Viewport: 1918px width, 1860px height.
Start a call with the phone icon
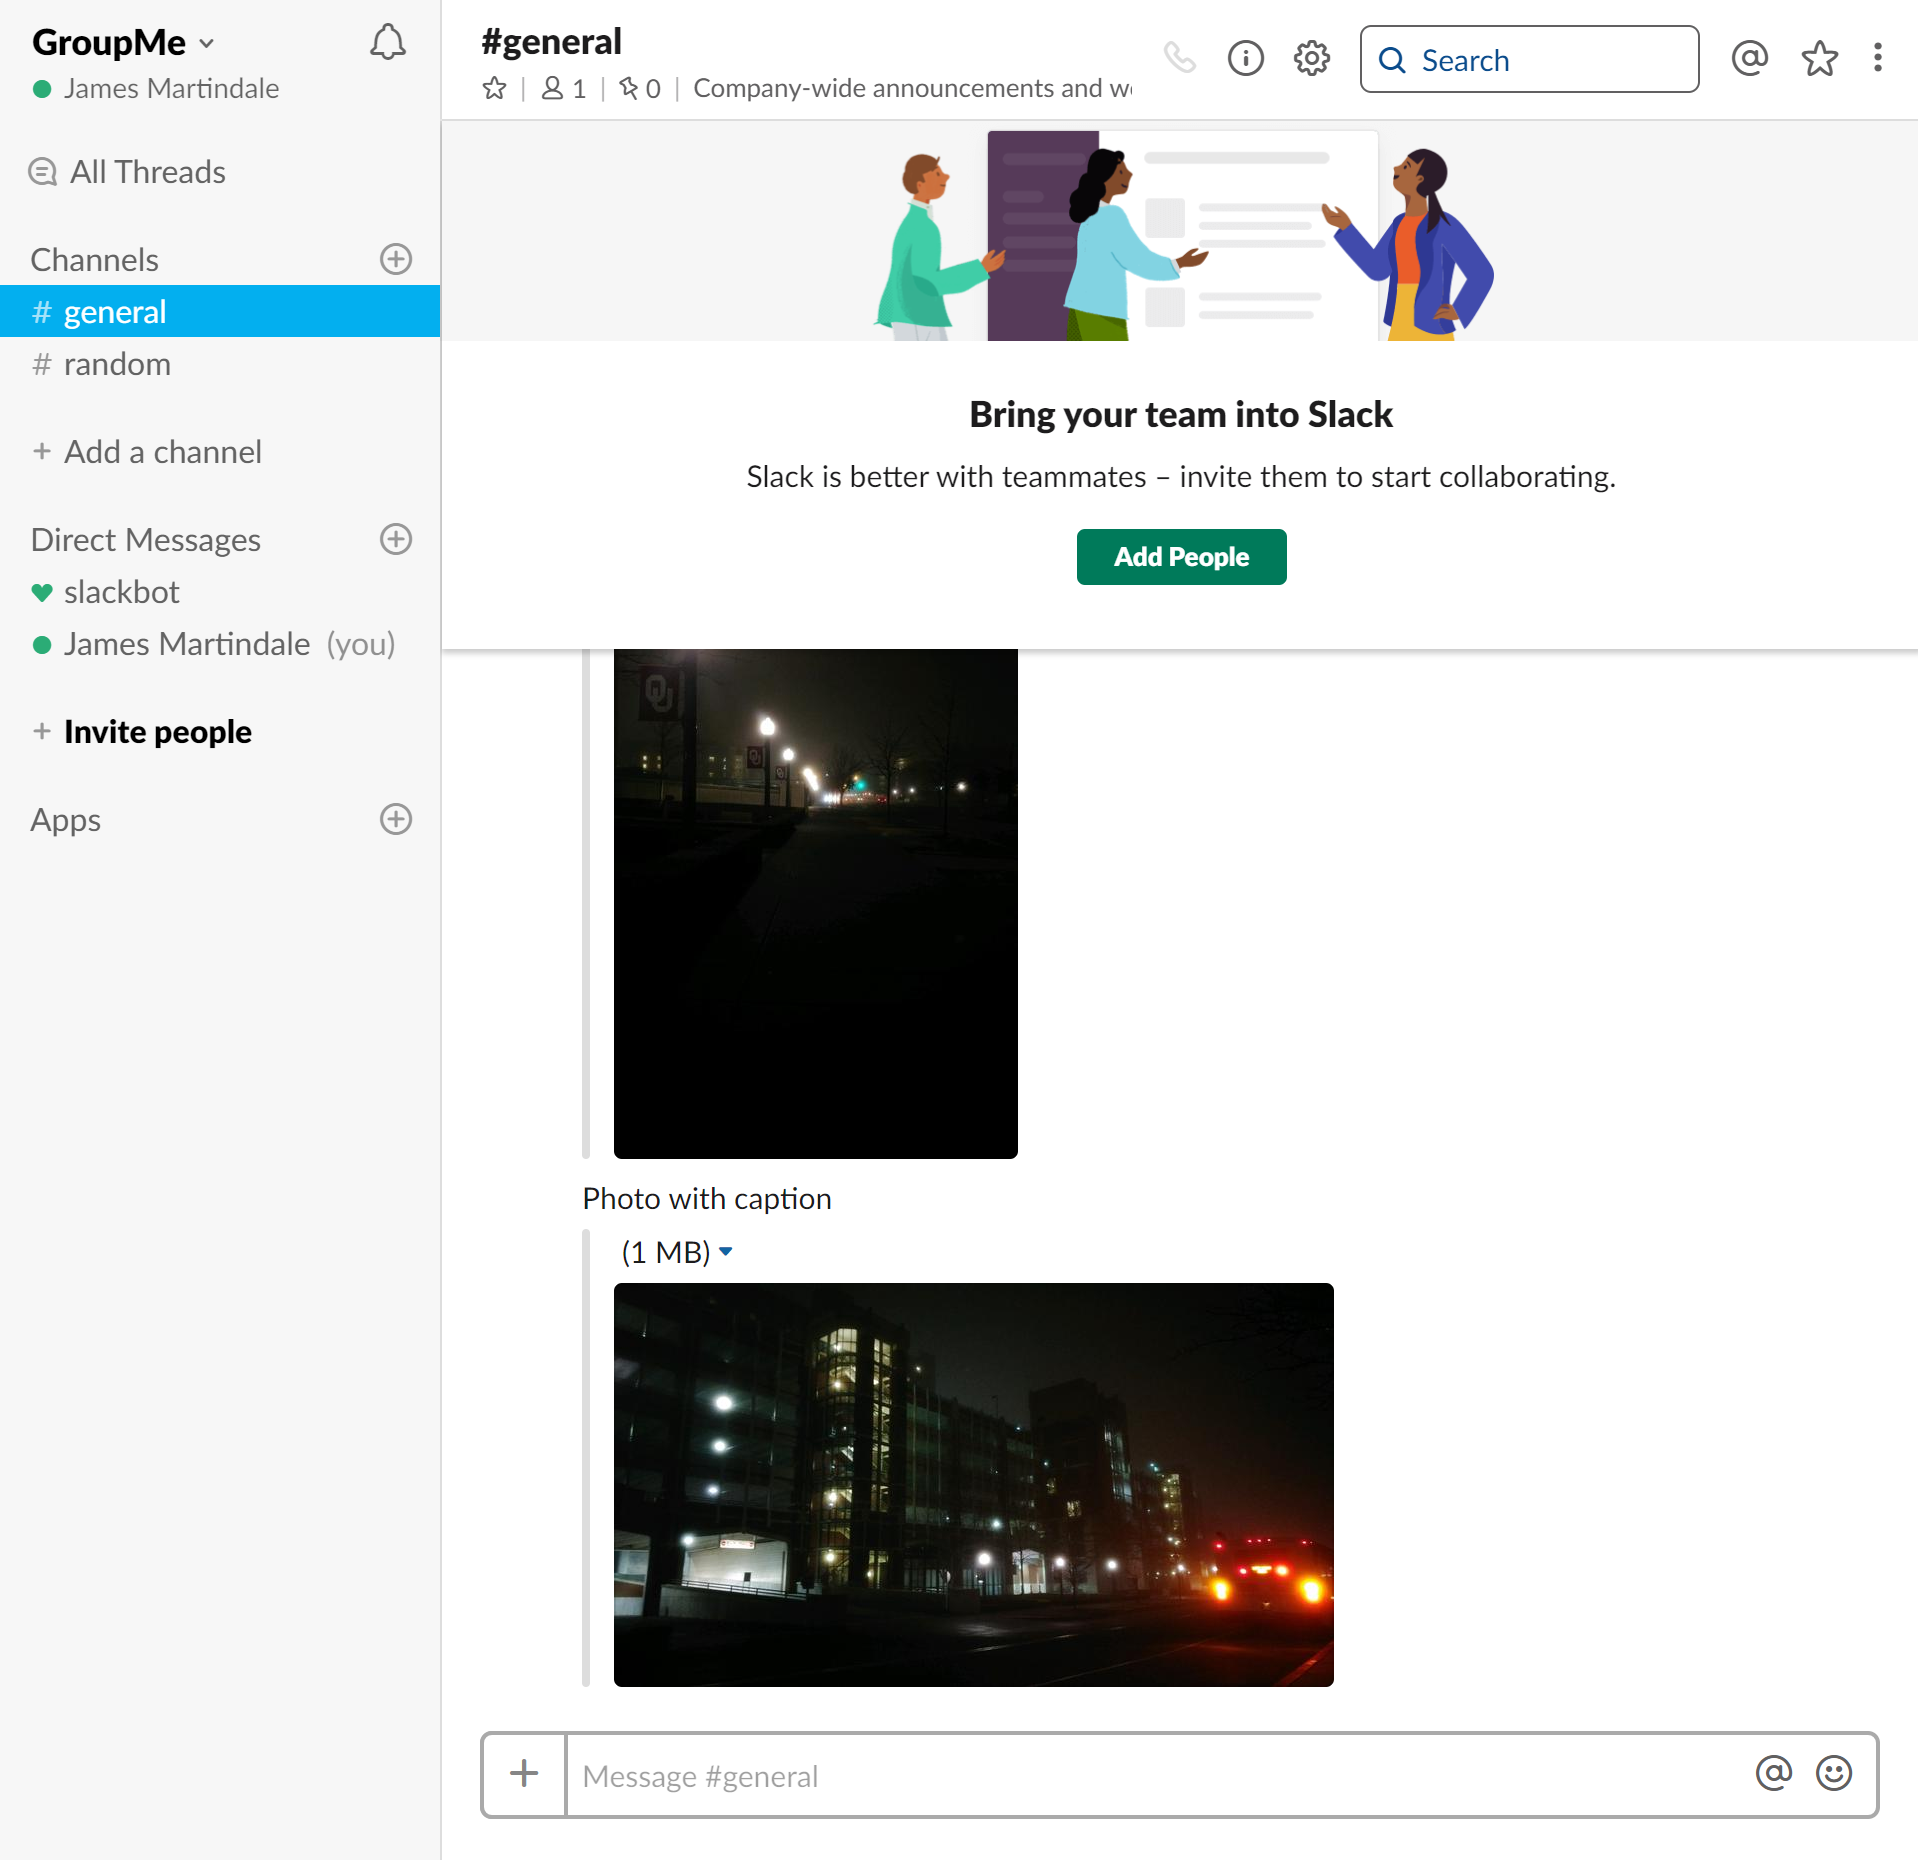pos(1180,59)
